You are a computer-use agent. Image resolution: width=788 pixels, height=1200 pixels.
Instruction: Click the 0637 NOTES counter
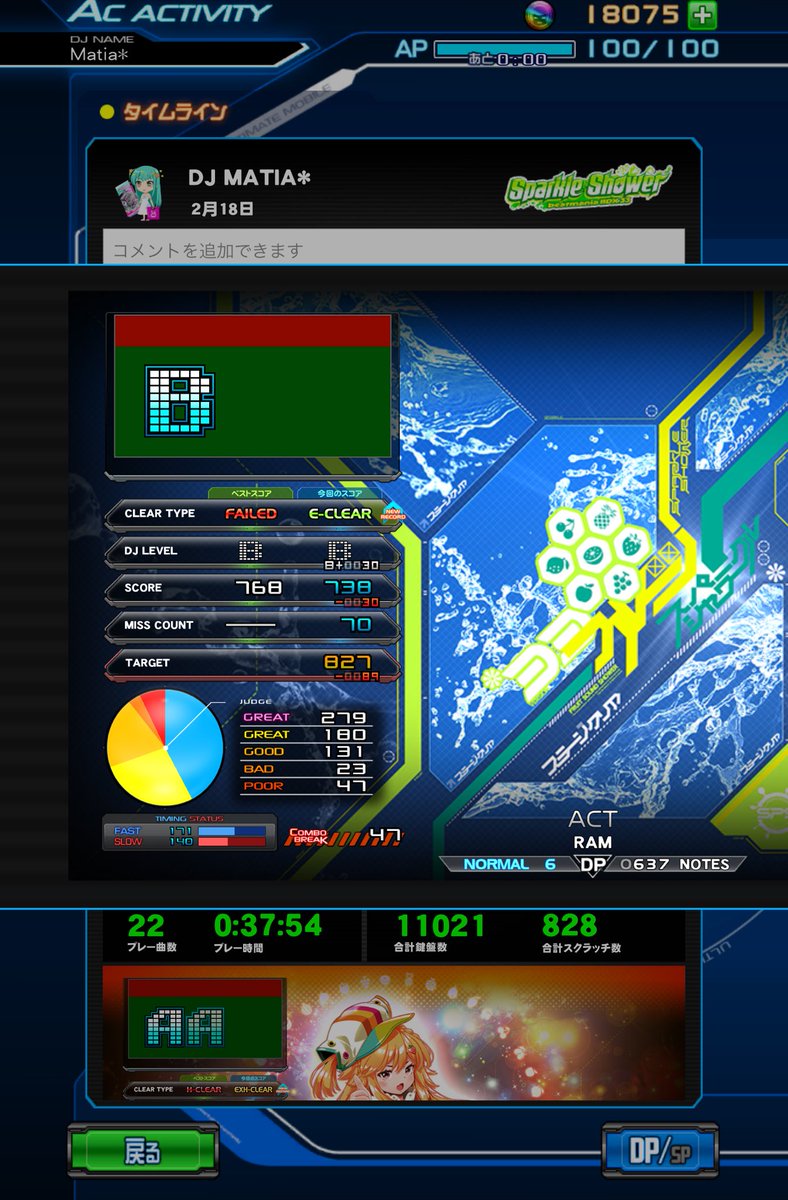676,864
